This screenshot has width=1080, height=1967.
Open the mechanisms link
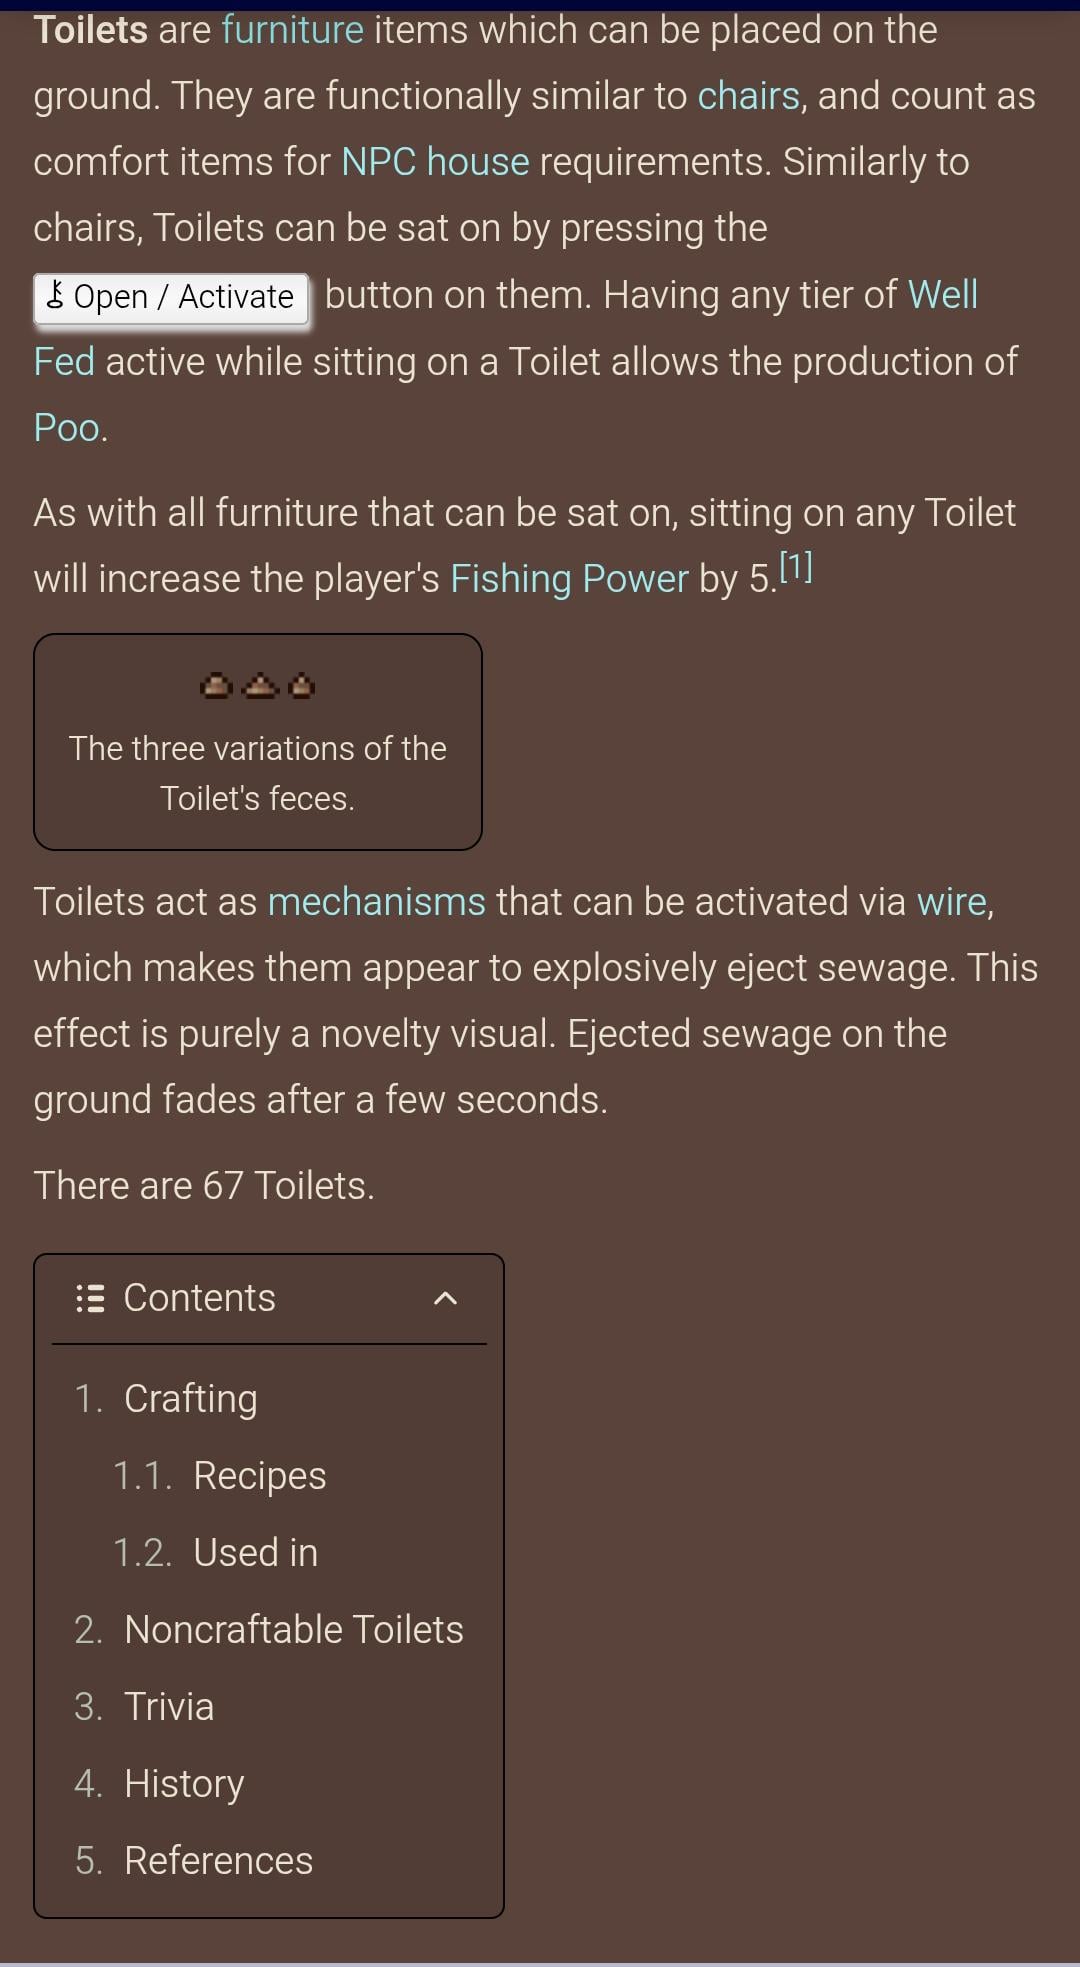(376, 902)
